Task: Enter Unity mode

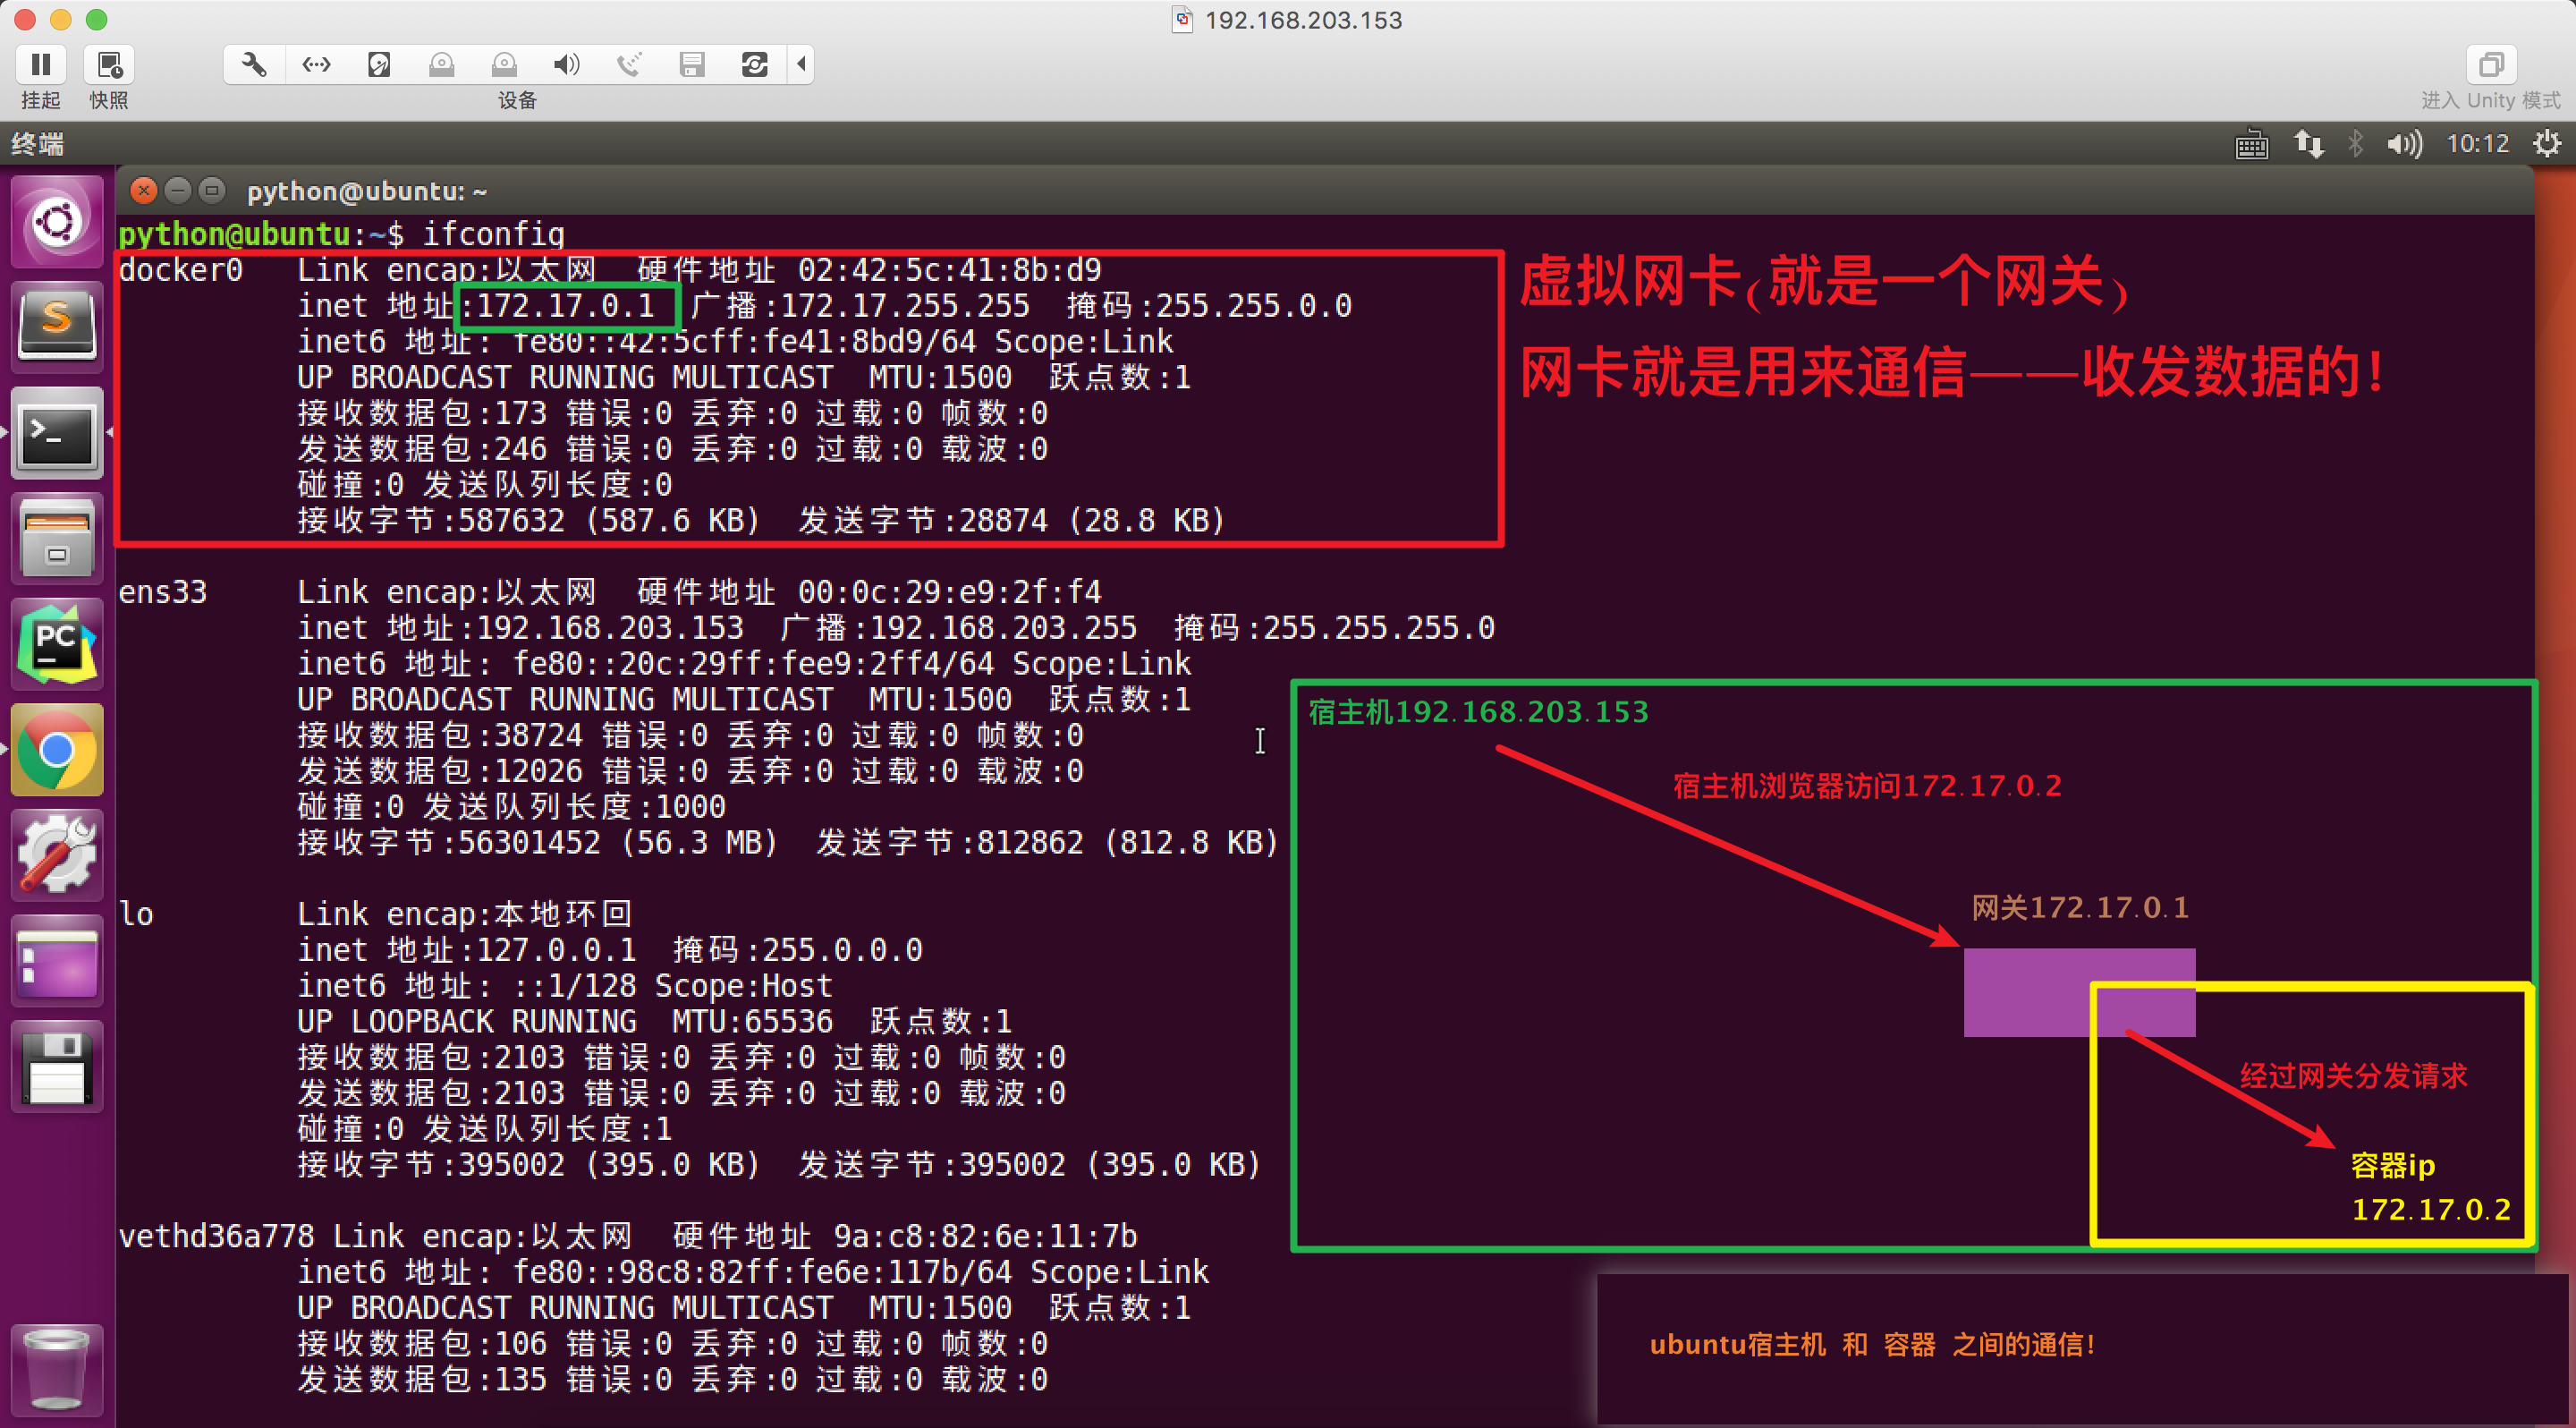Action: tap(2490, 65)
